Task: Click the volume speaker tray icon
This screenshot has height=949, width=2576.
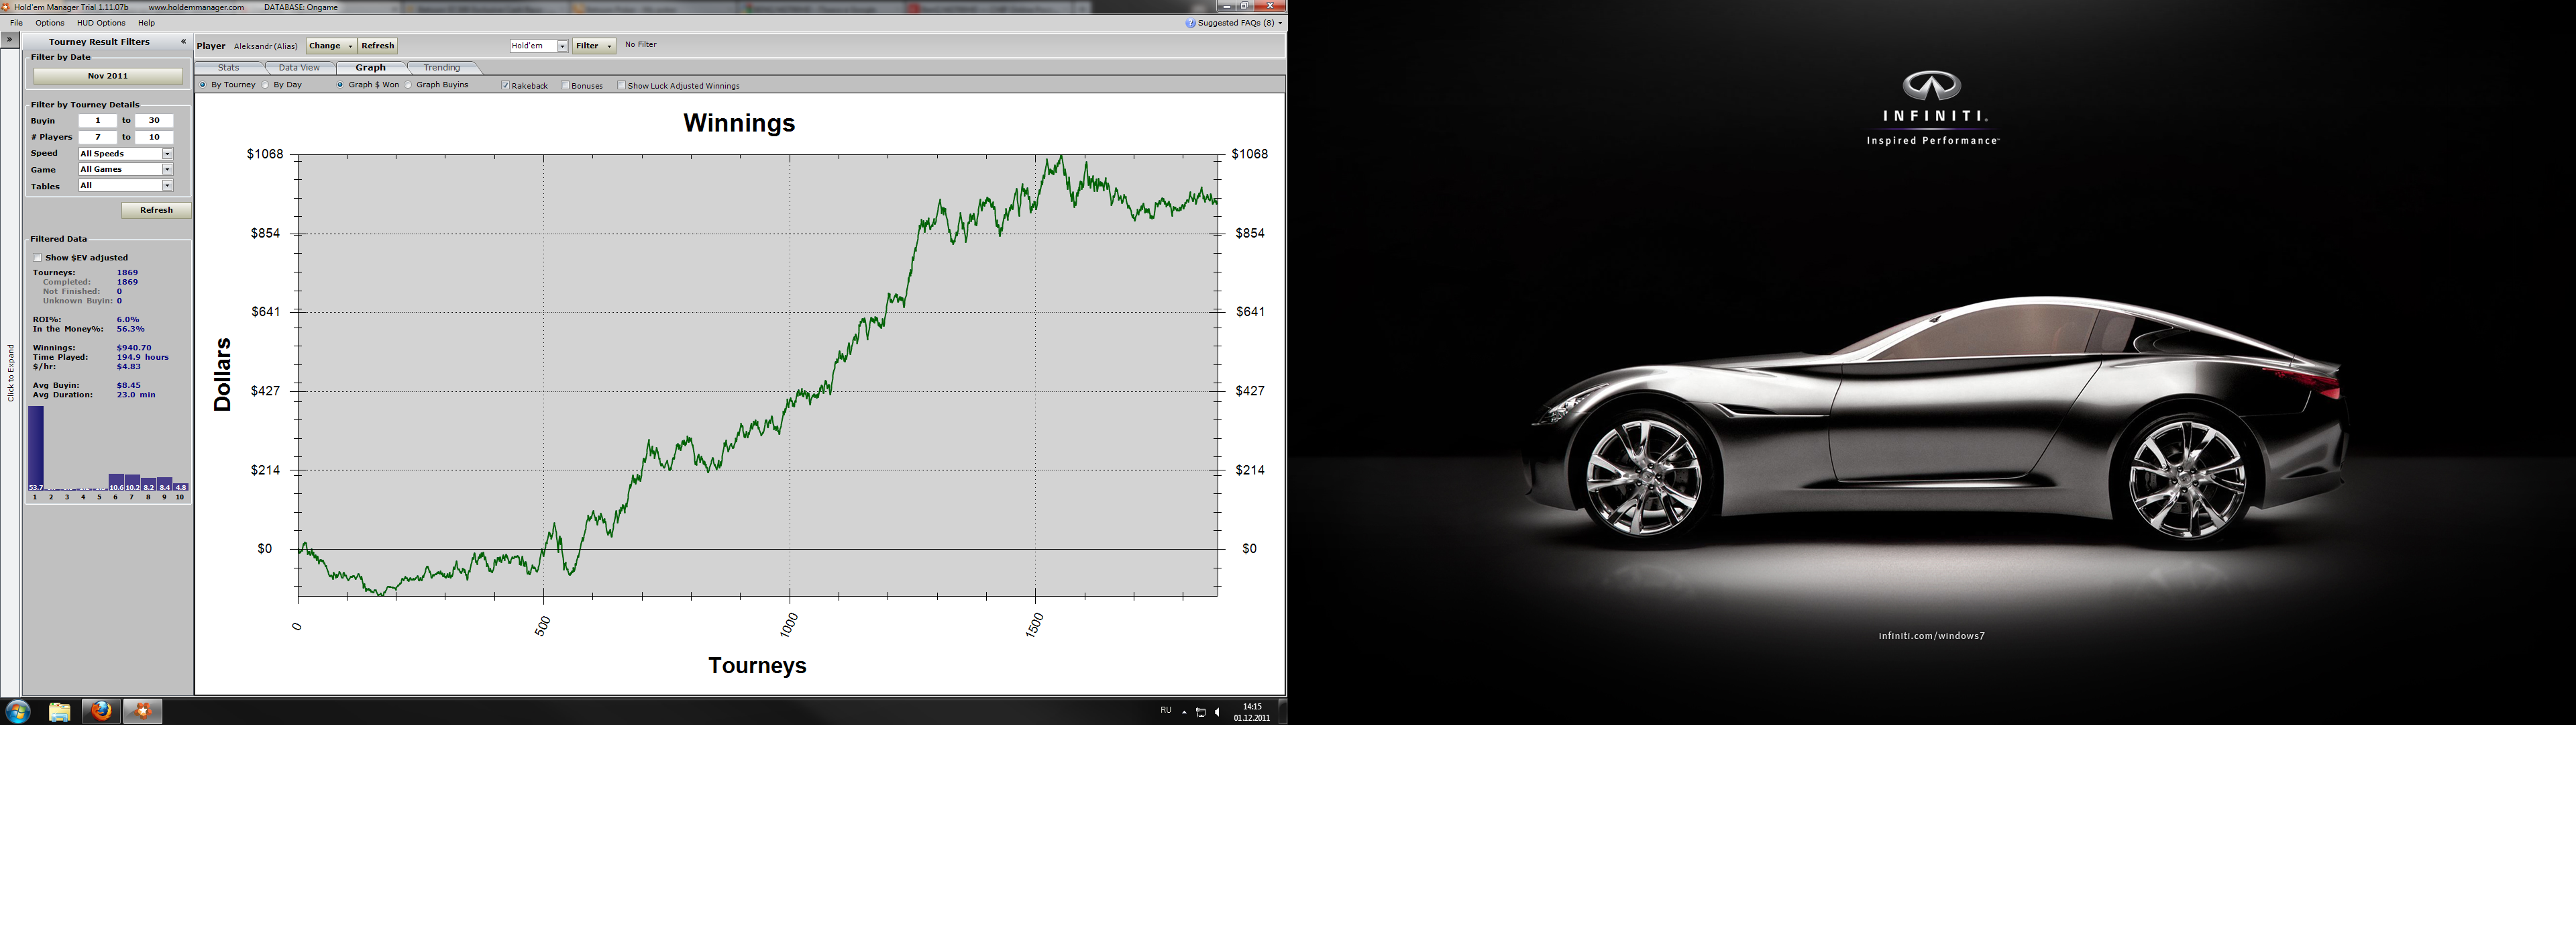Action: [1217, 712]
